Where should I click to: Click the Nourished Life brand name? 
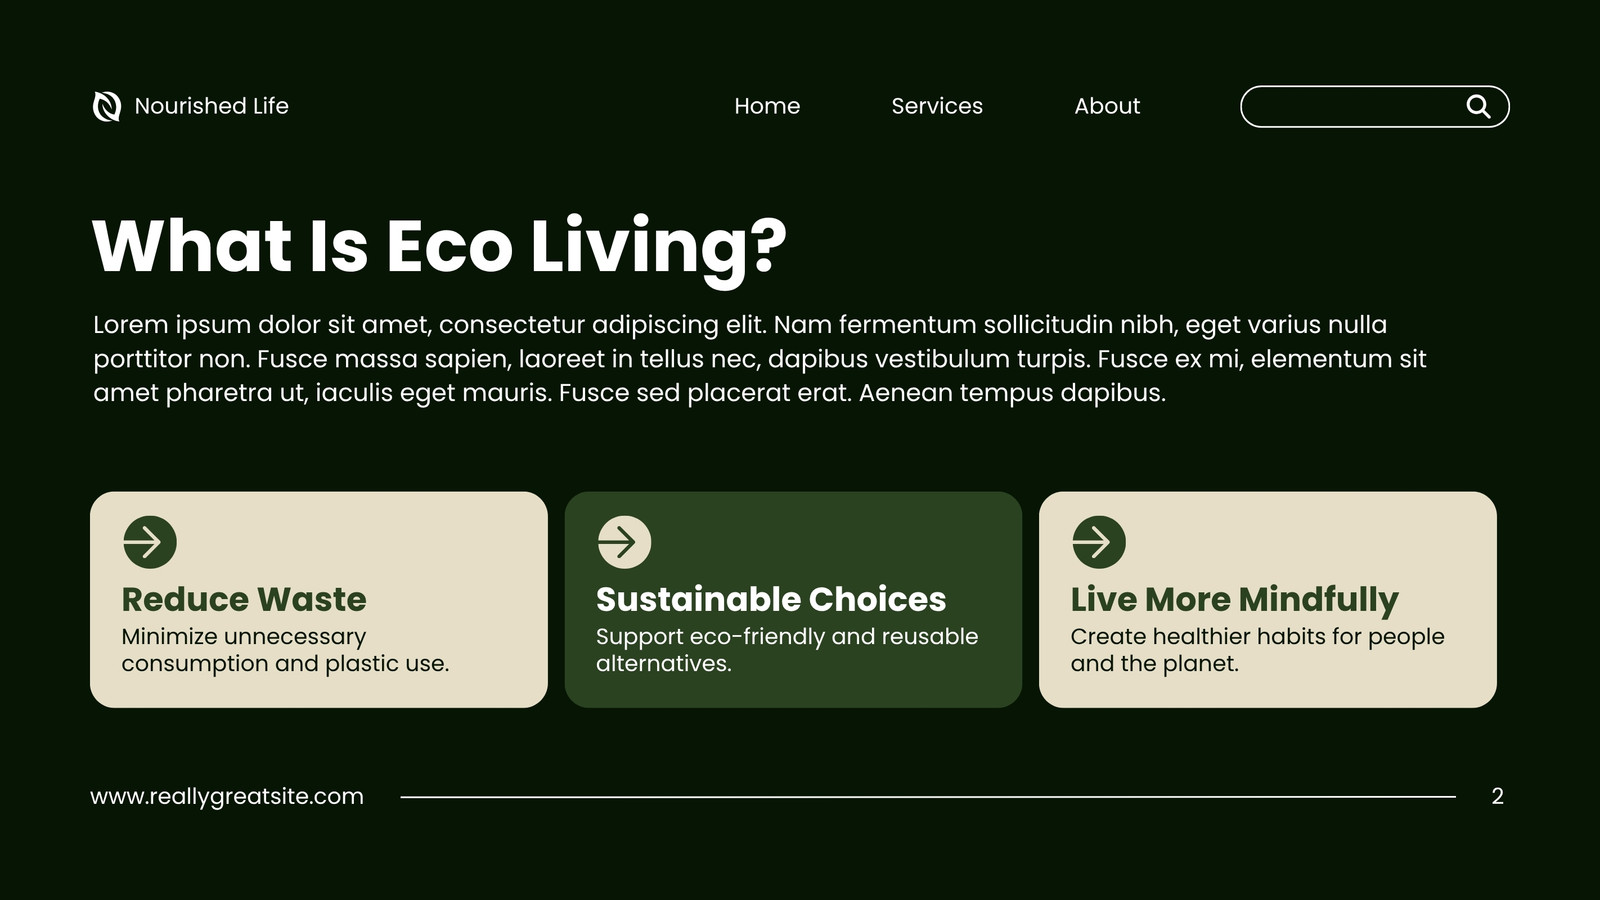[211, 106]
